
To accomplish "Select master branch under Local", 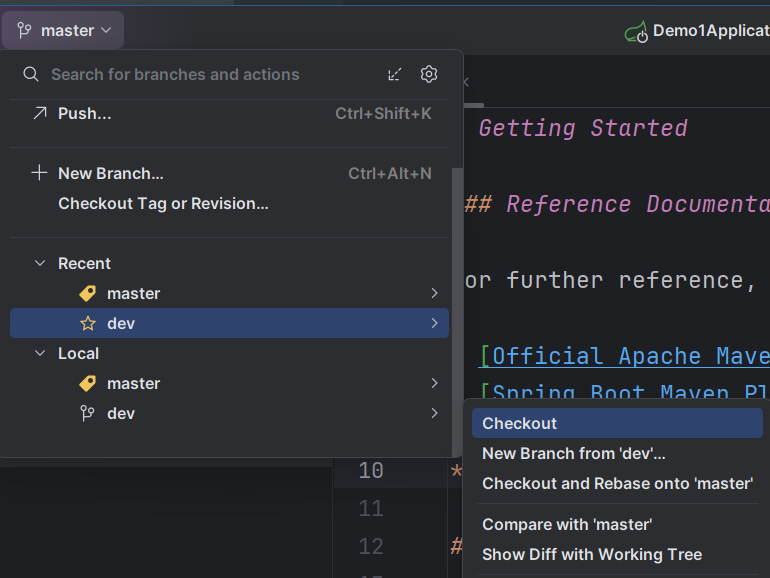I will coord(229,384).
